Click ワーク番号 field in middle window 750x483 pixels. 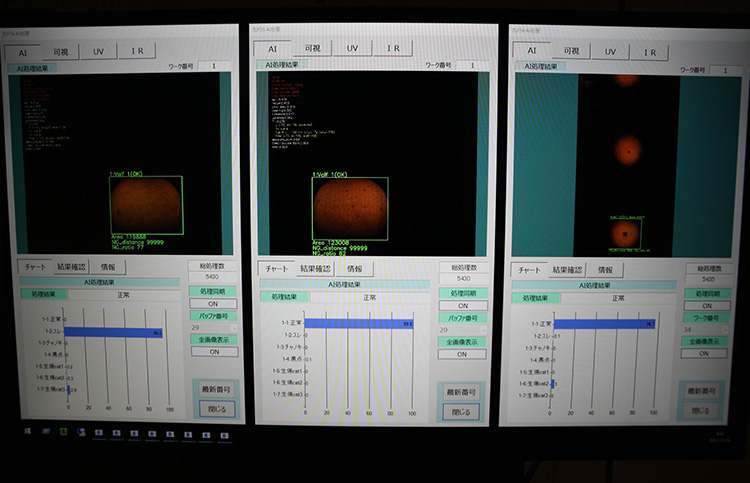click(x=473, y=65)
